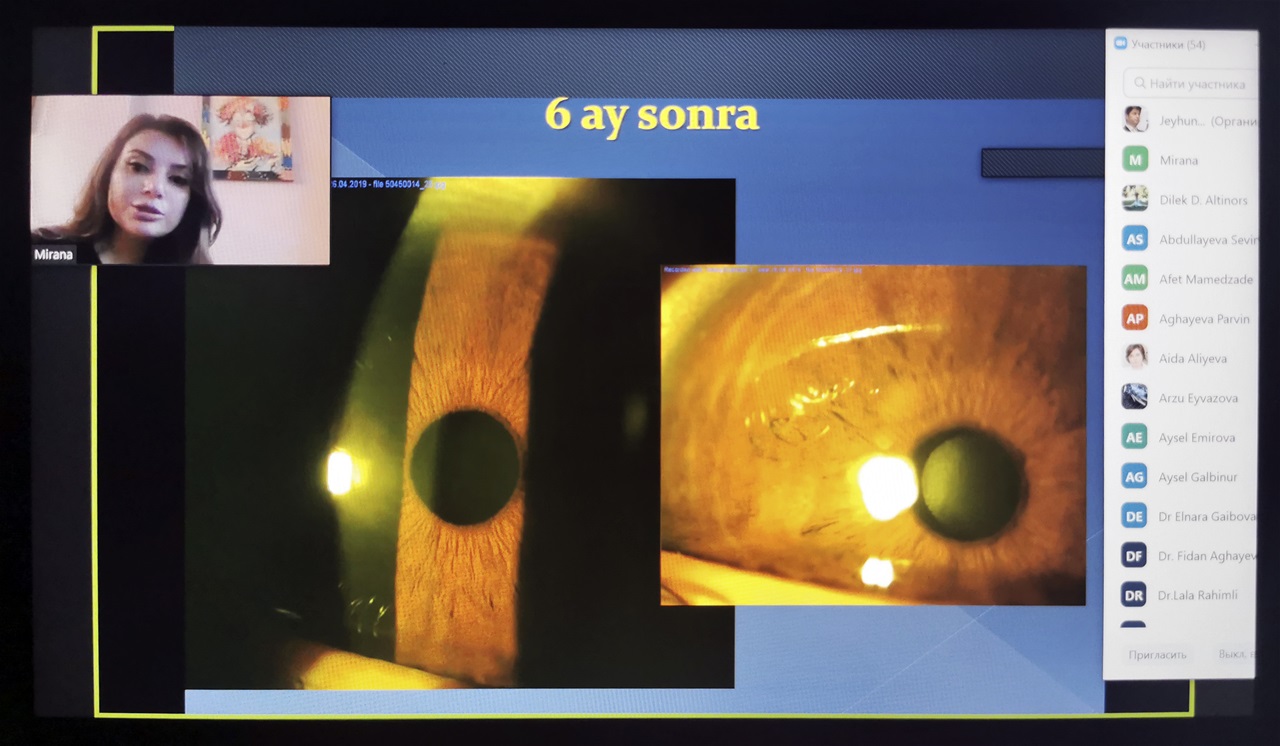Click Aida Aliyeva's profile photo avatar
The height and width of the screenshot is (746, 1280).
pyautogui.click(x=1134, y=357)
